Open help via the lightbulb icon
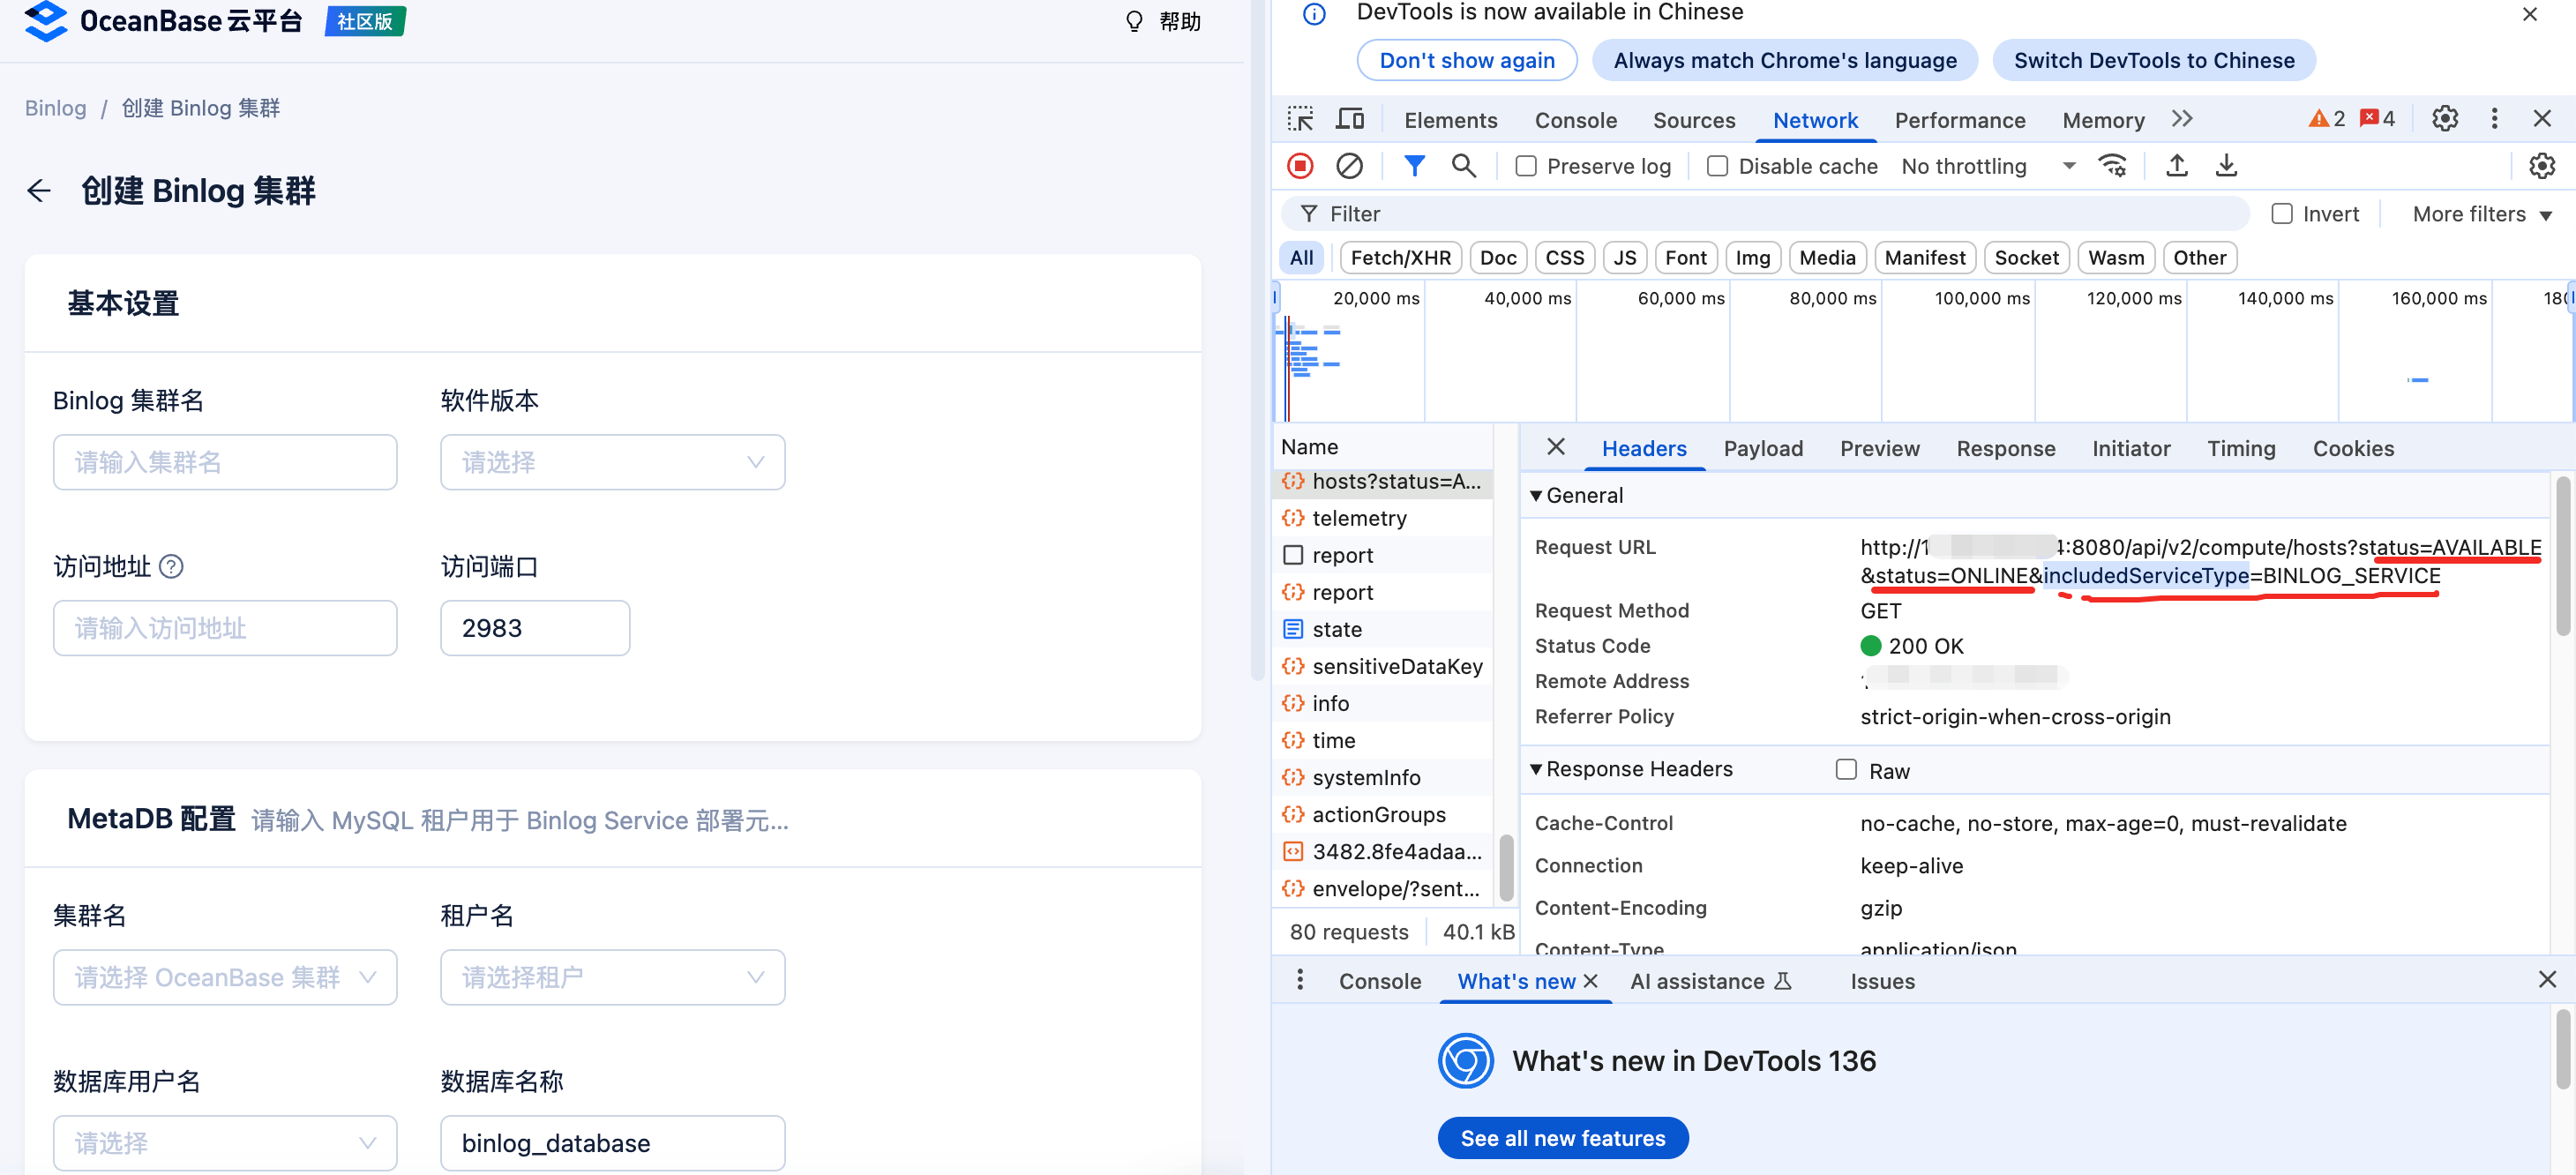Image resolution: width=2576 pixels, height=1175 pixels. [x=1134, y=21]
